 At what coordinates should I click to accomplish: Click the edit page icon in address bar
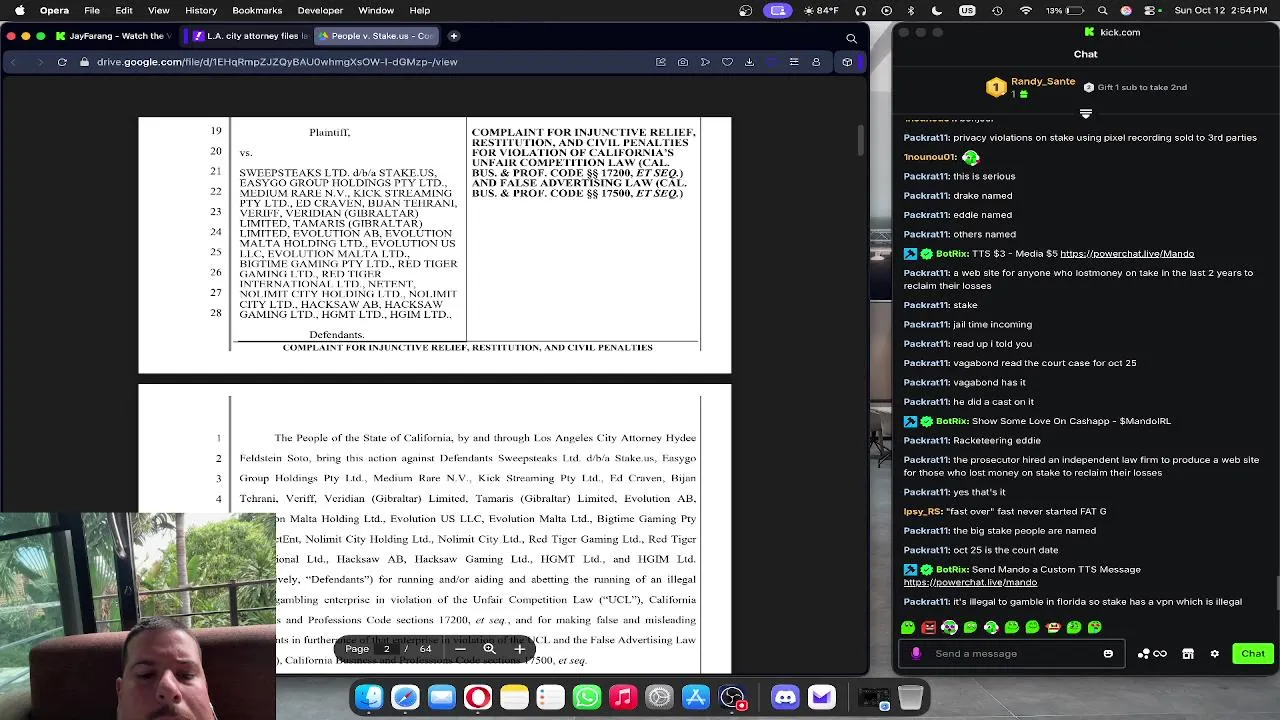(x=661, y=62)
